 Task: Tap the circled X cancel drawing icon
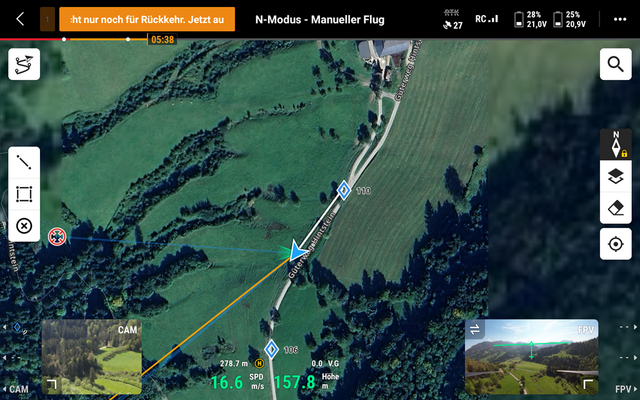[24, 226]
